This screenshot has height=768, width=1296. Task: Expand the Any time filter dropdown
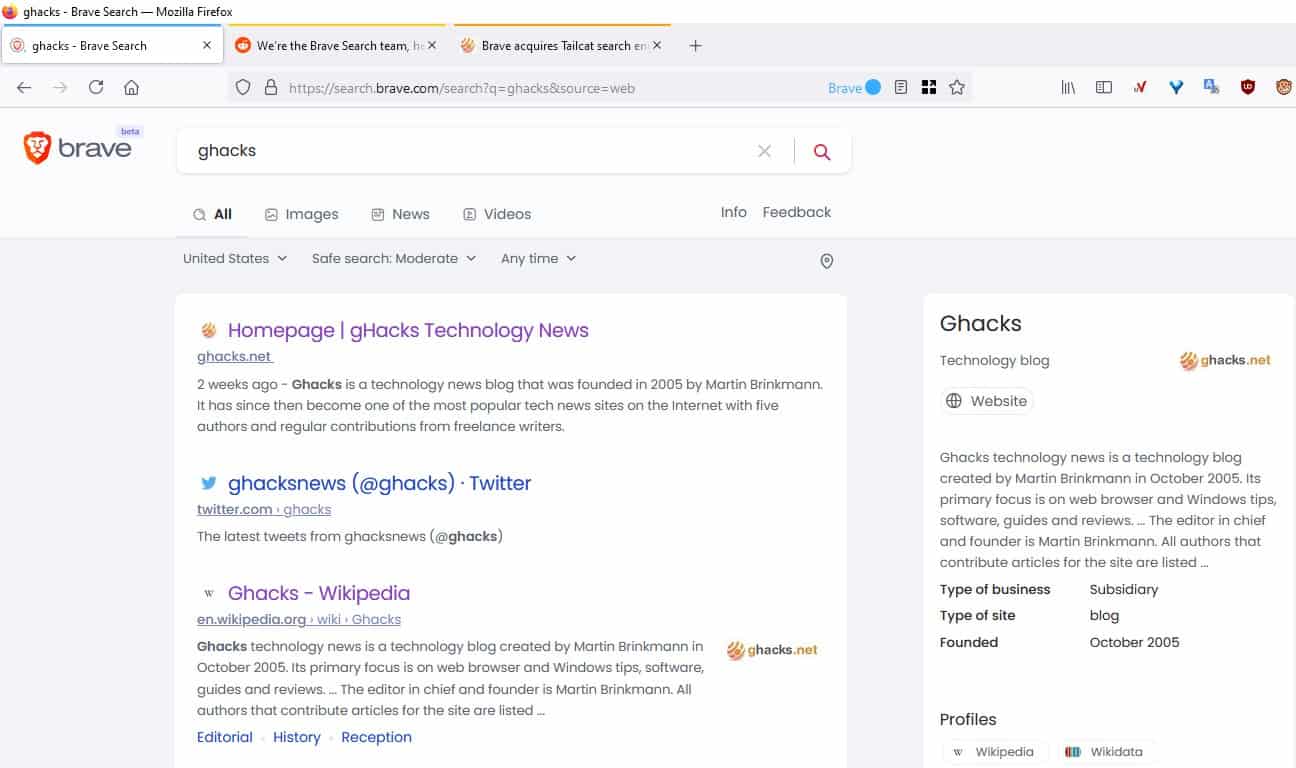539,258
